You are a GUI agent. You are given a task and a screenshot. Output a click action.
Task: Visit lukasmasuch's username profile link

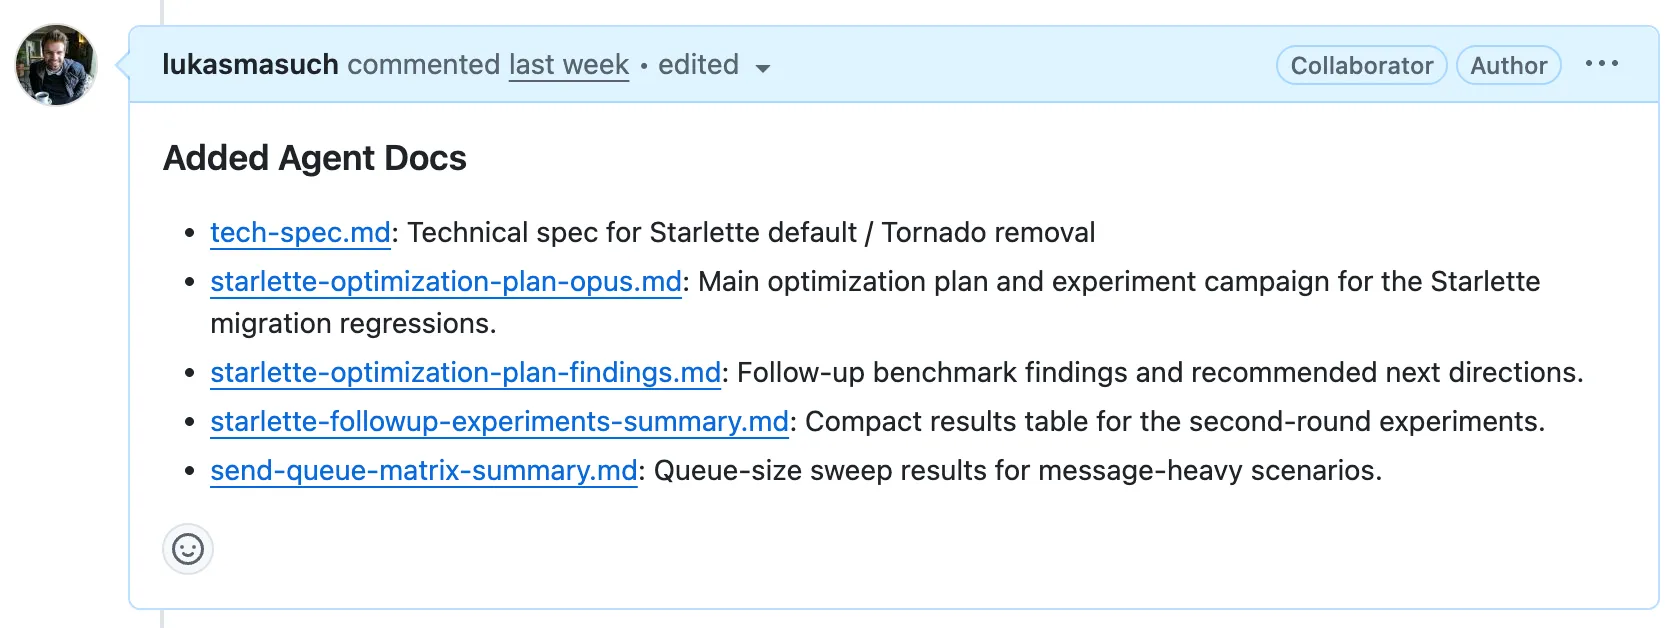point(250,64)
